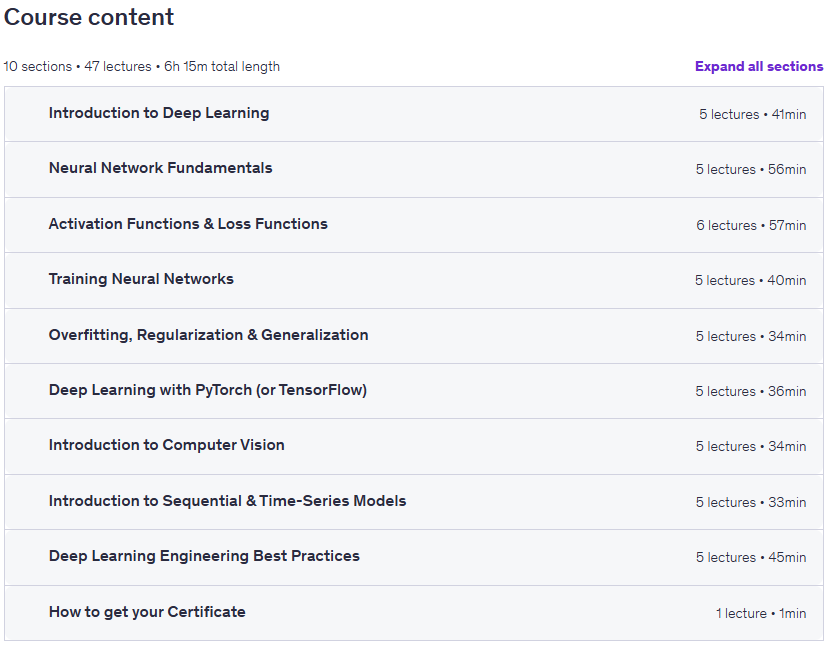Click the Expand all sections link
829x648 pixels.
click(759, 67)
